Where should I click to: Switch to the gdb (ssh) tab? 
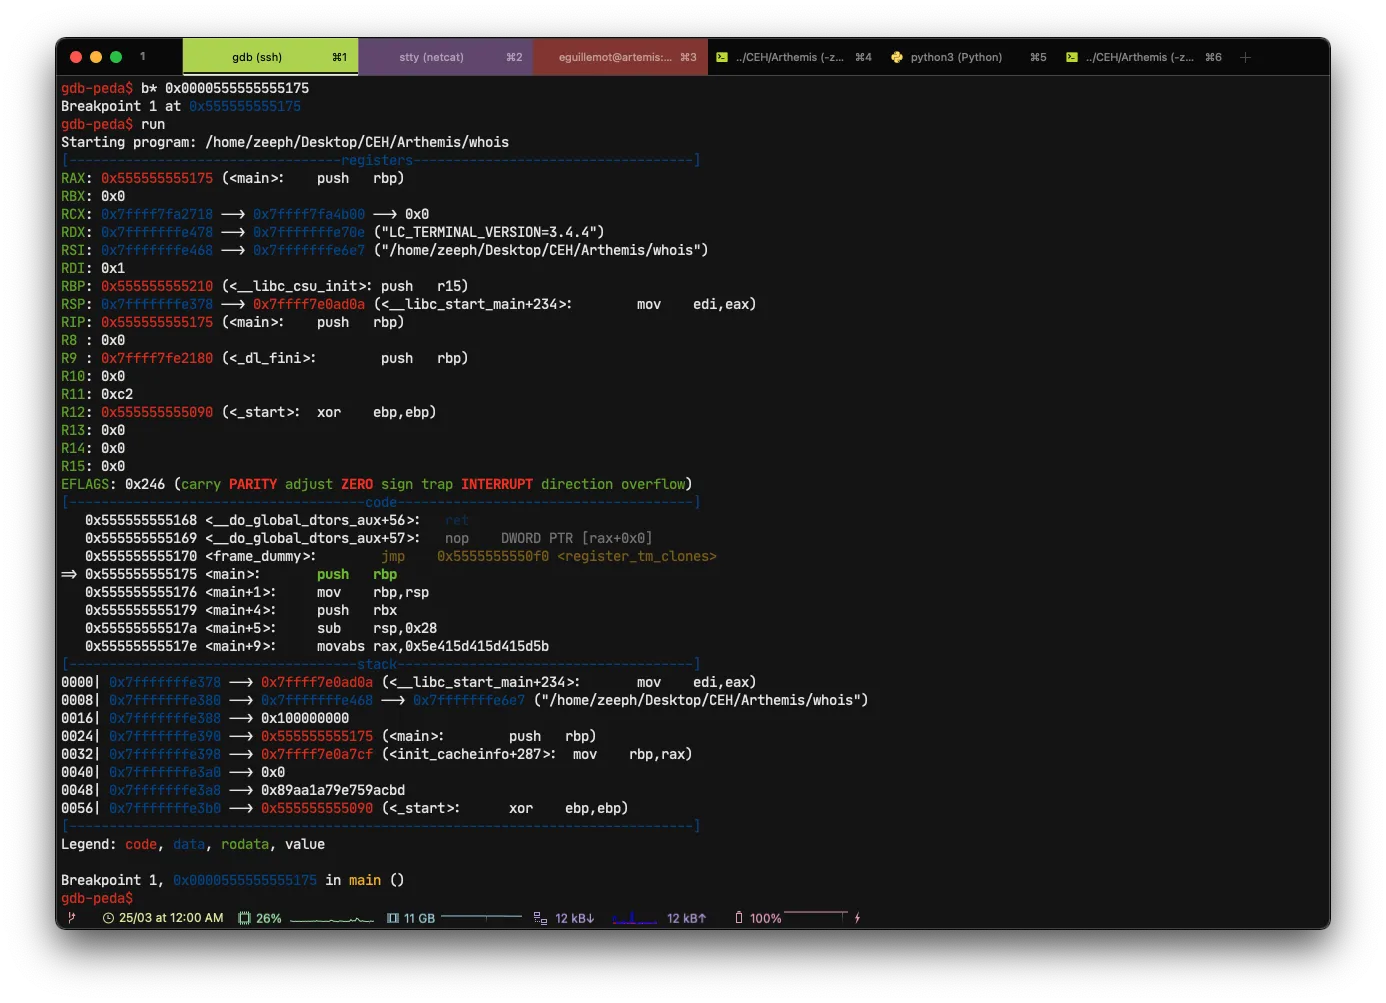click(x=257, y=57)
